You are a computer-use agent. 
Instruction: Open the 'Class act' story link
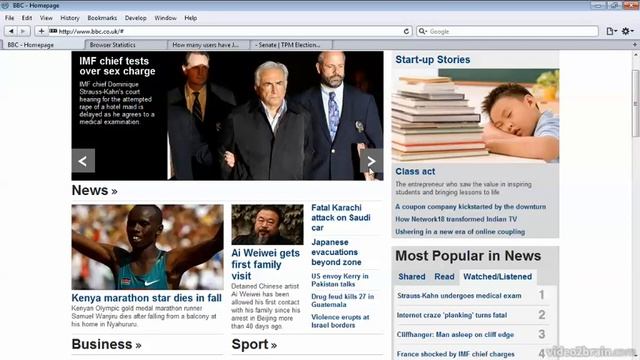415,172
